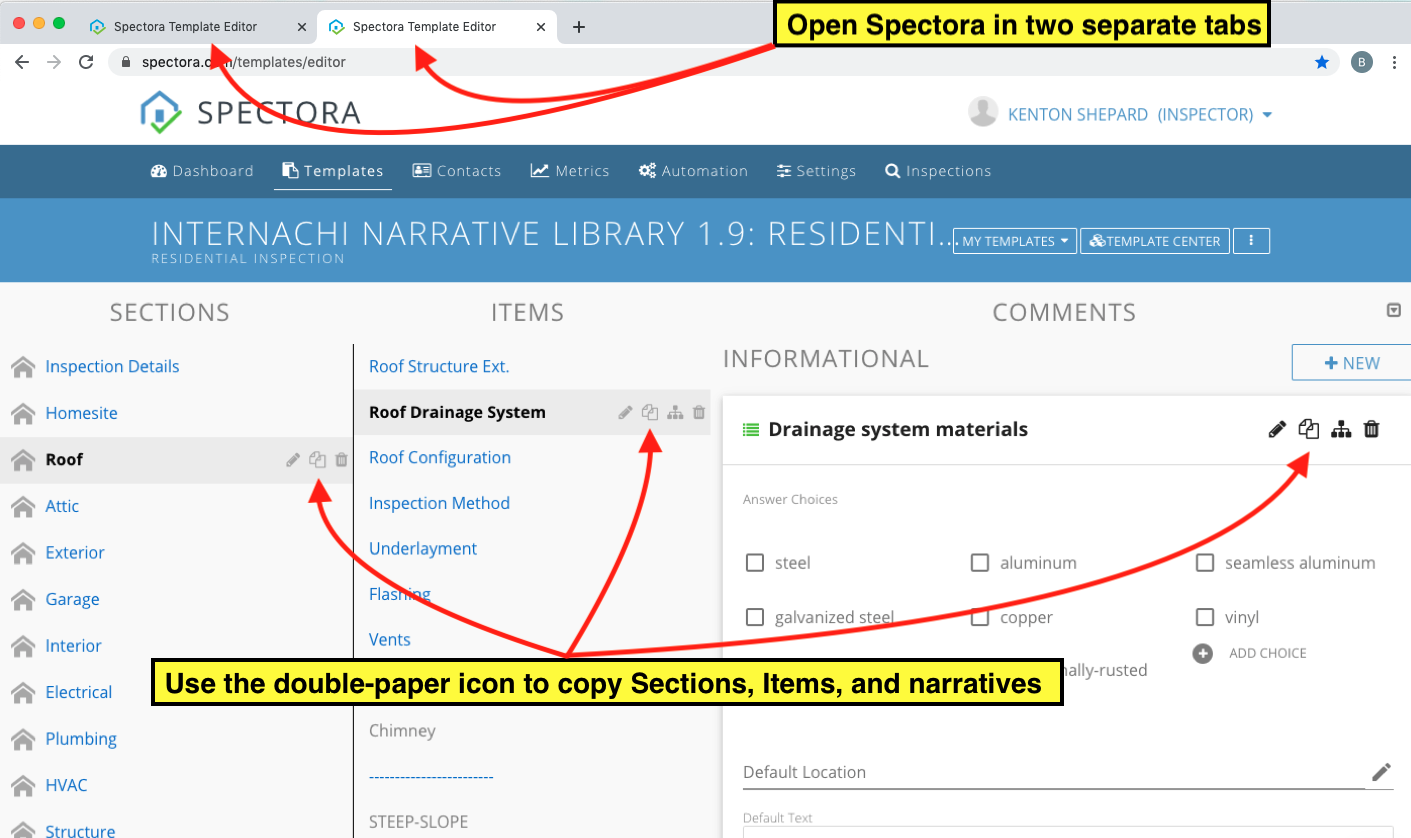Open Chrome profile B avatar
The height and width of the screenshot is (838, 1411).
point(1361,62)
